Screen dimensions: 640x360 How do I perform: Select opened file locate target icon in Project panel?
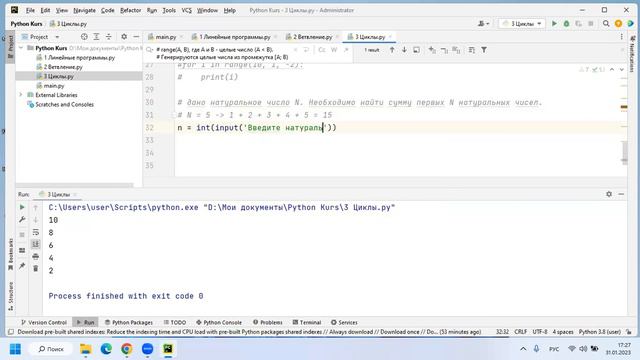(84, 37)
